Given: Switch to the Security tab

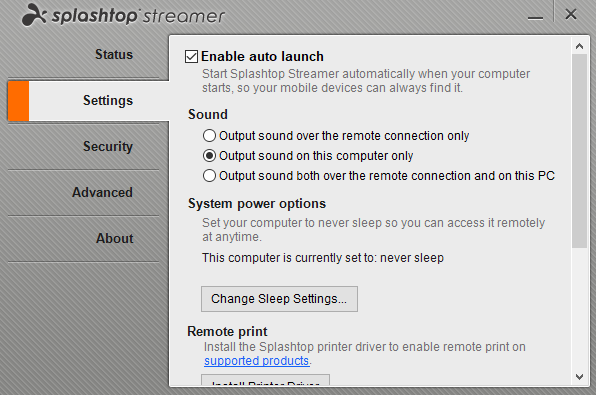Looking at the screenshot, I should pyautogui.click(x=108, y=147).
